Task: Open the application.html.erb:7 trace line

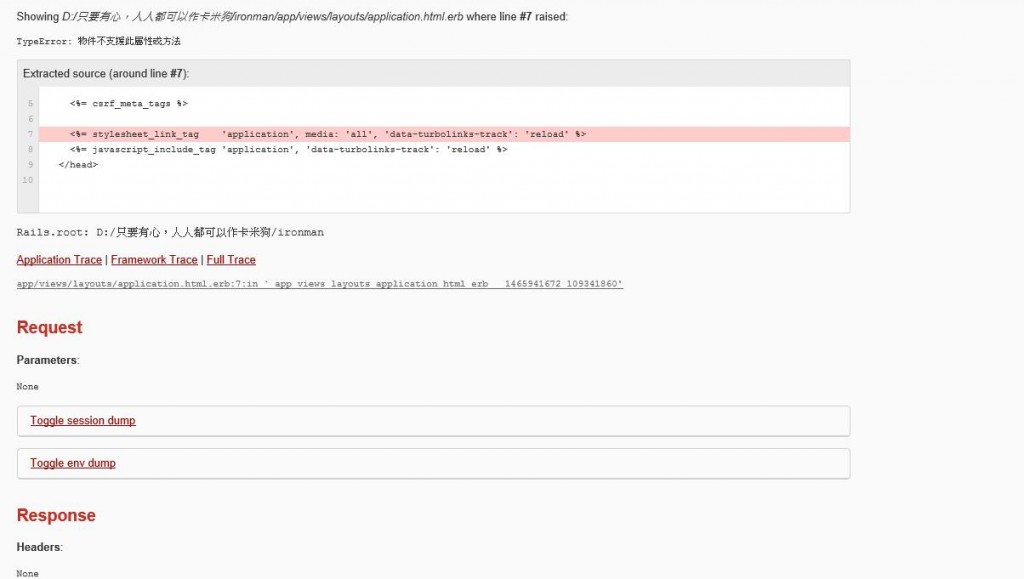Action: point(319,284)
